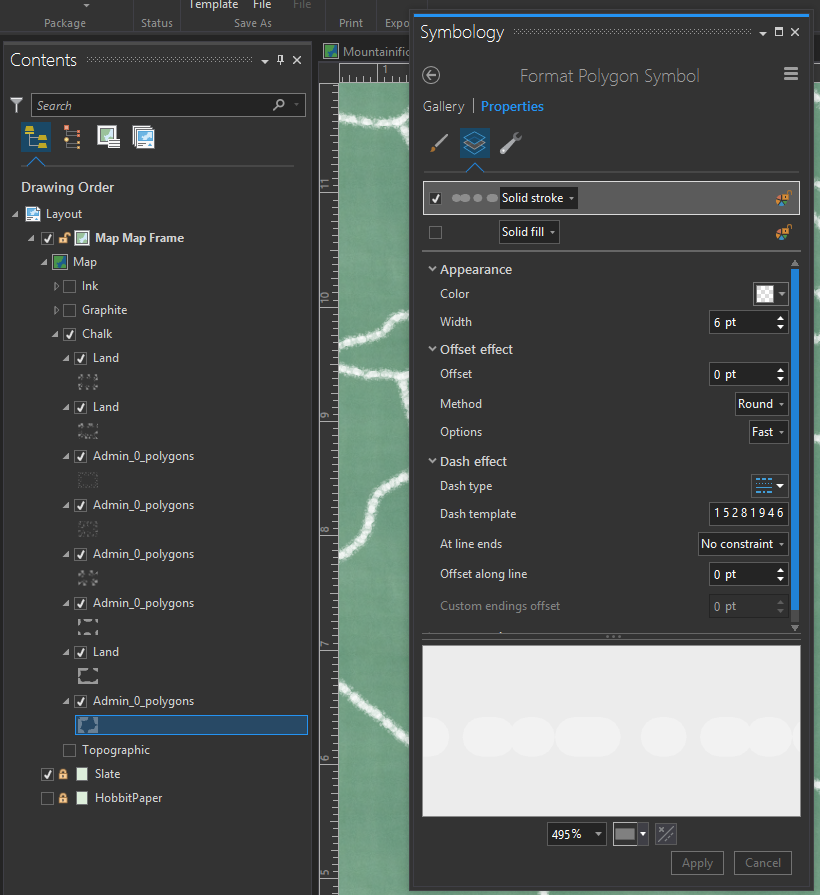Click the preview zoom-to-fit icon
Viewport: 820px width, 895px height.
point(665,834)
